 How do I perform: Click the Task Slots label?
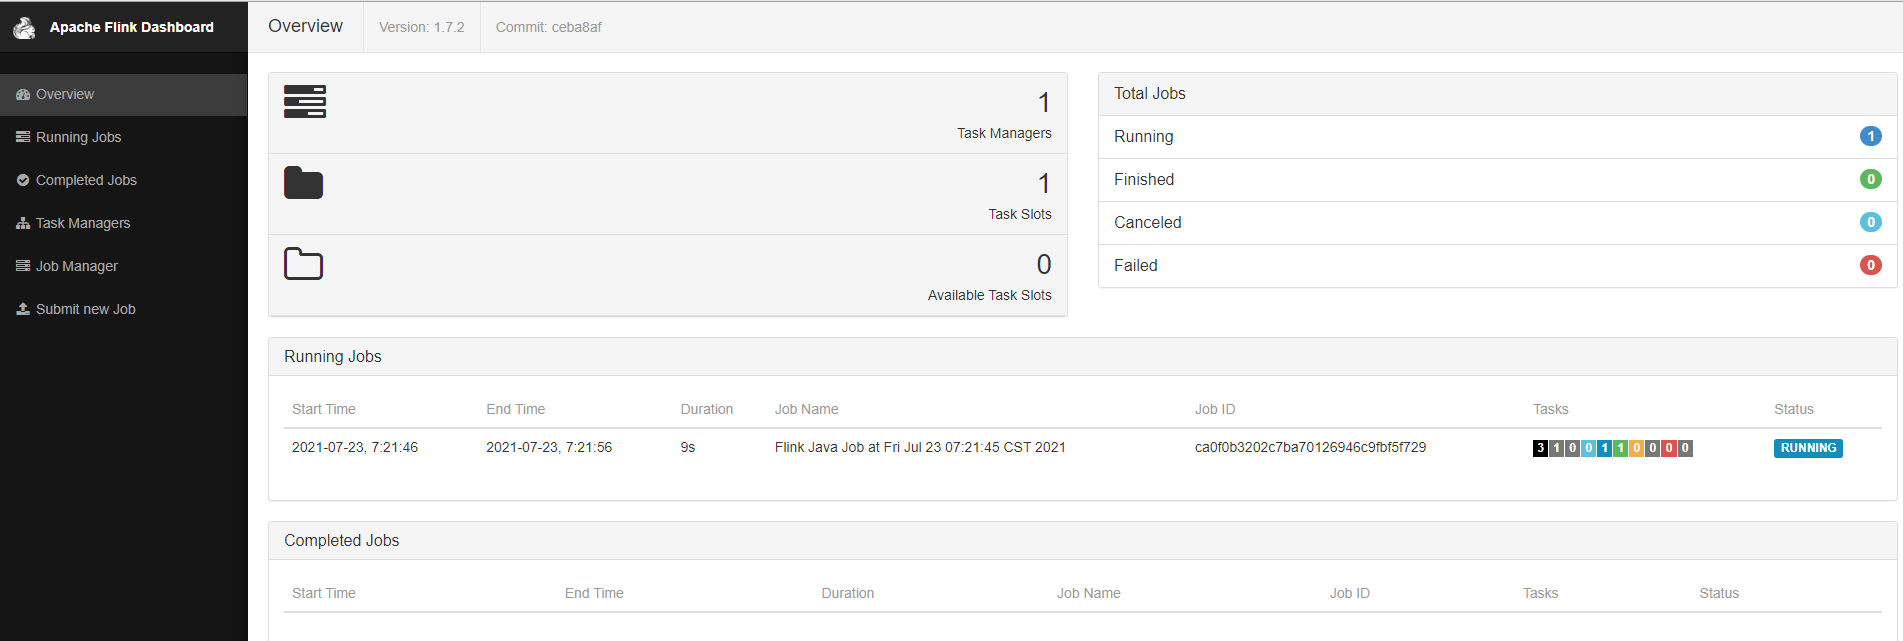tap(1020, 214)
